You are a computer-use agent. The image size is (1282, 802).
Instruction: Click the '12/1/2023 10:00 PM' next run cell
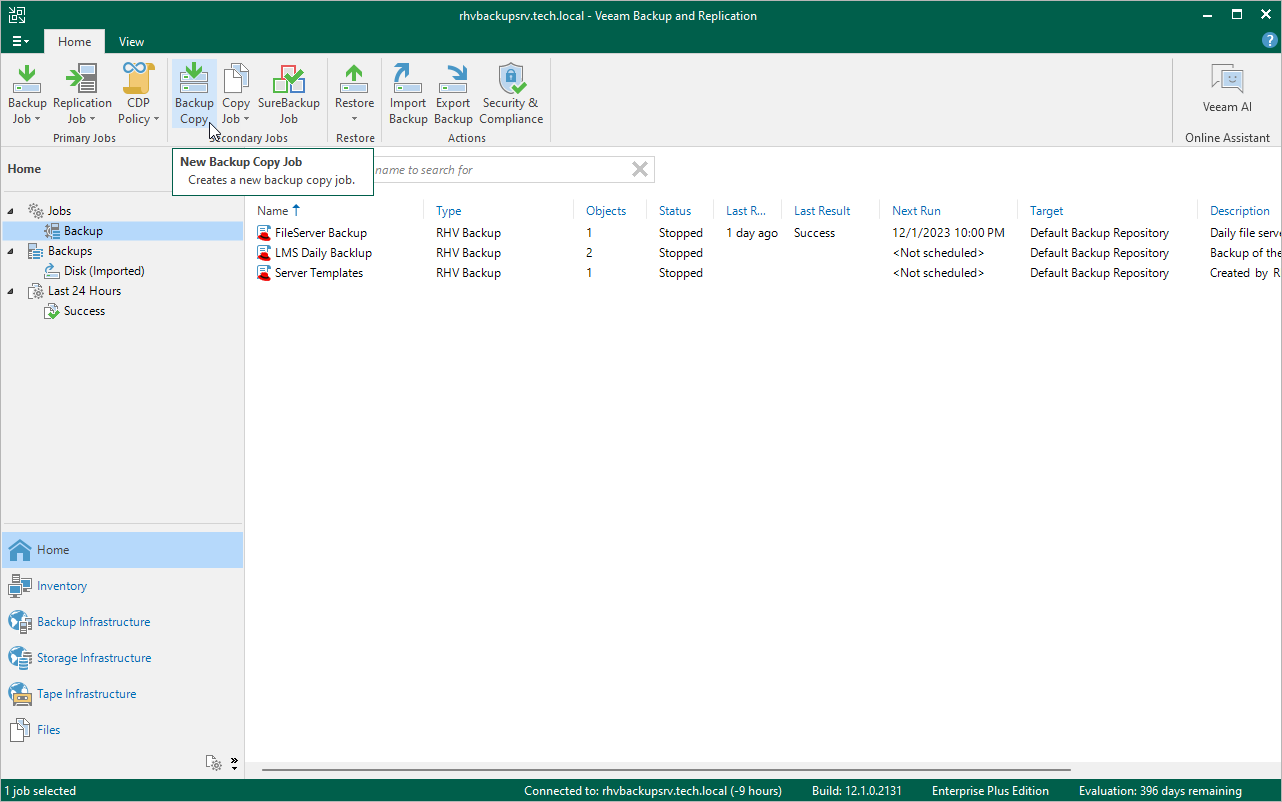(948, 233)
